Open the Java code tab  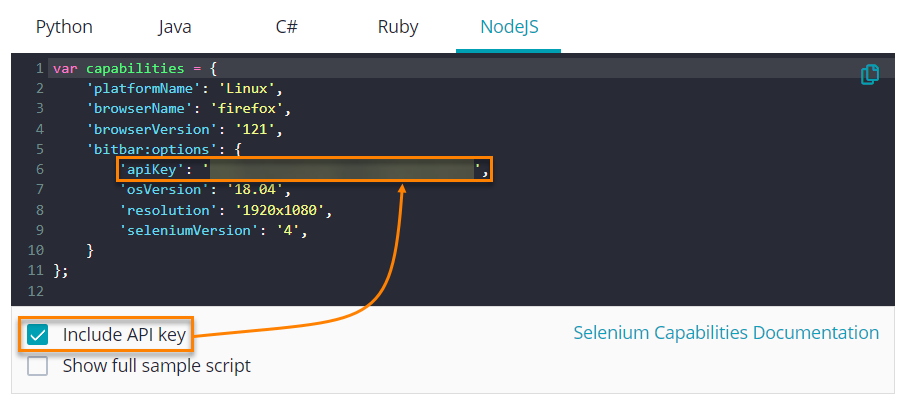pyautogui.click(x=175, y=27)
